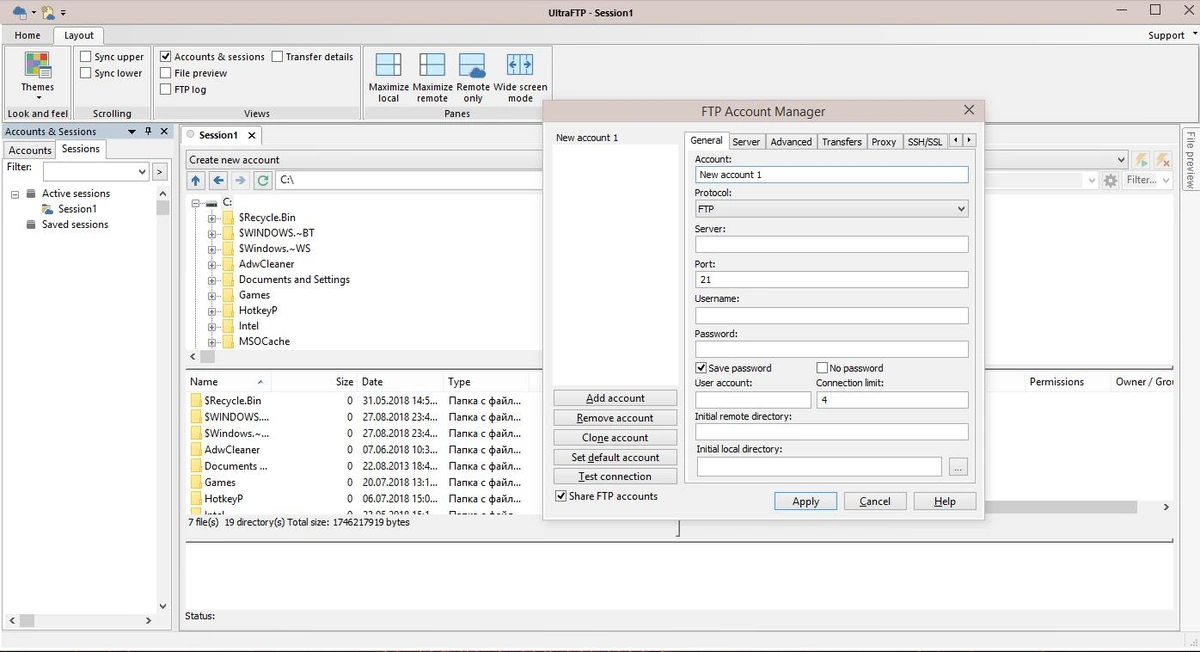The height and width of the screenshot is (652, 1200).
Task: Close the Session1 tab
Action: pos(252,135)
